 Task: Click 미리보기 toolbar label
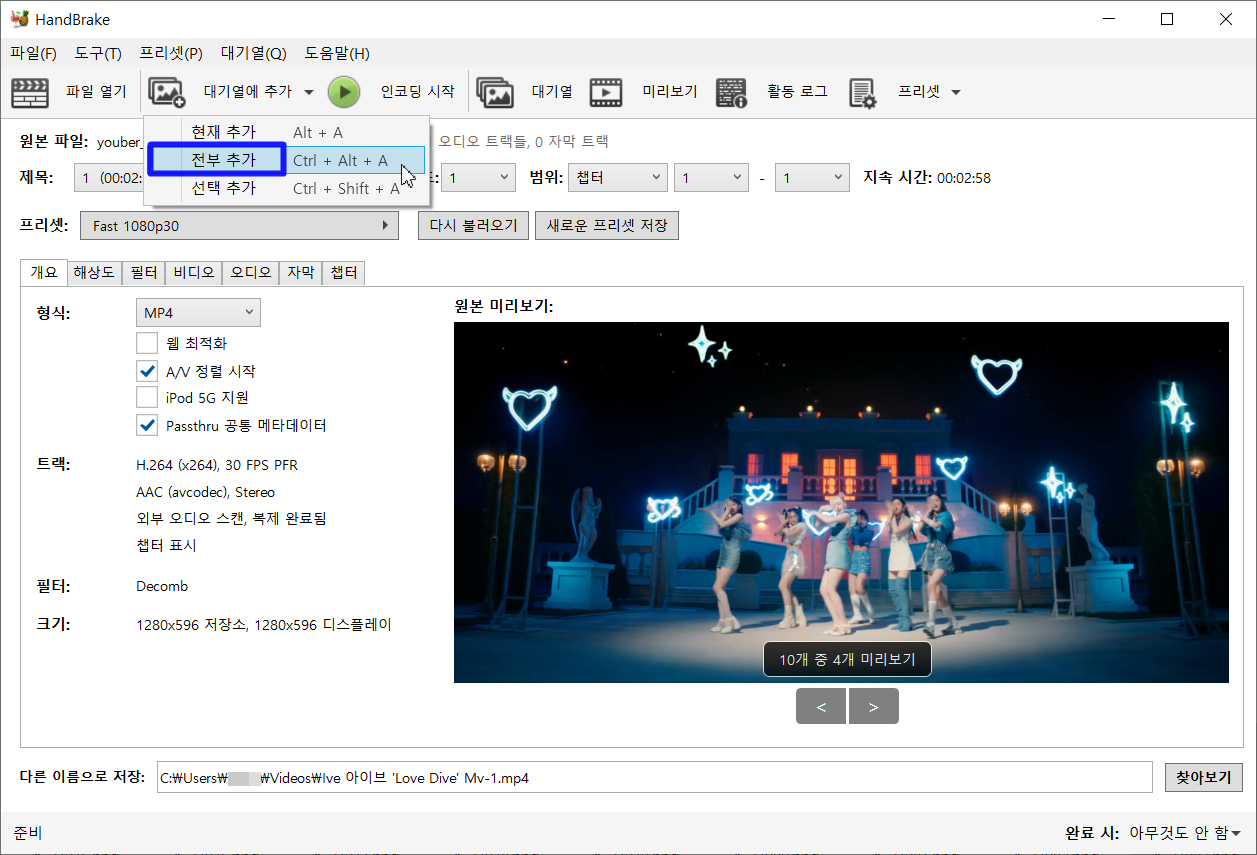pos(669,92)
